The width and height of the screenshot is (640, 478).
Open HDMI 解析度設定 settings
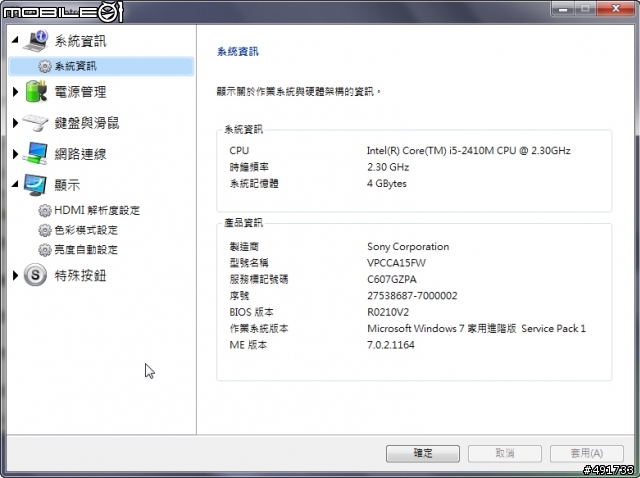(97, 210)
